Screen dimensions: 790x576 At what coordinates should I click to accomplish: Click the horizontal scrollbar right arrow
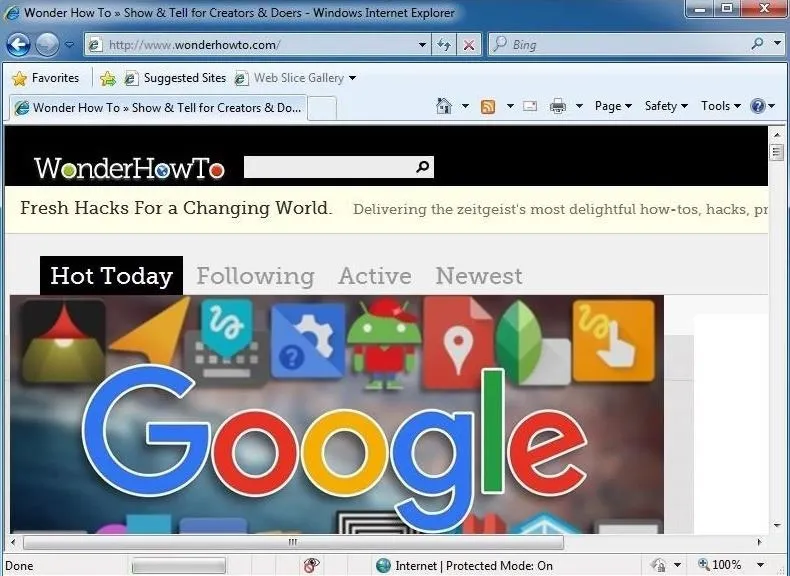759,542
